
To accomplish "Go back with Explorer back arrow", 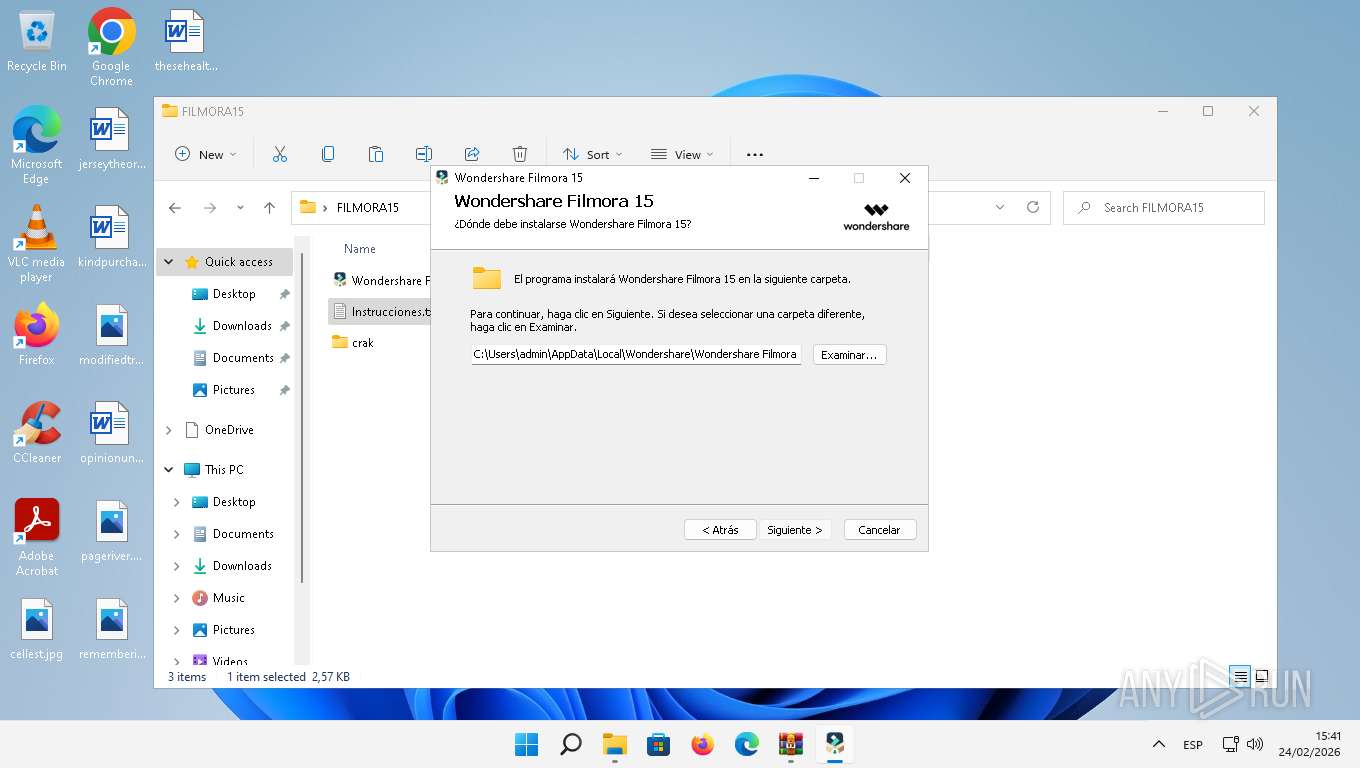I will coord(175,208).
